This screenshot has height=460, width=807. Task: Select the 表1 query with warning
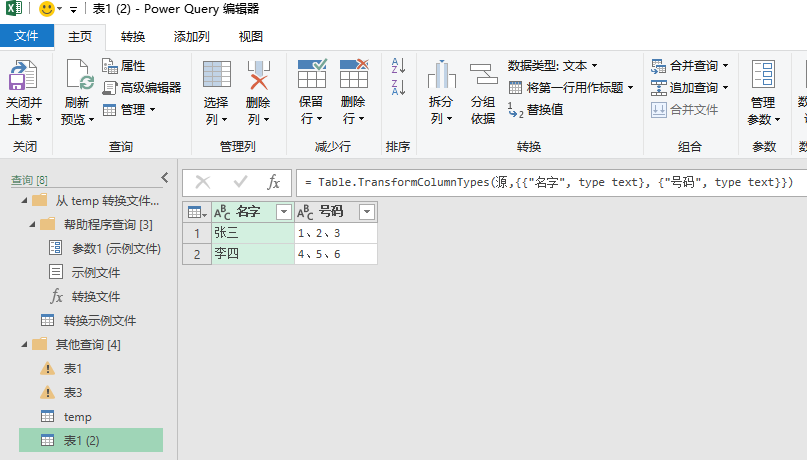pos(61,368)
